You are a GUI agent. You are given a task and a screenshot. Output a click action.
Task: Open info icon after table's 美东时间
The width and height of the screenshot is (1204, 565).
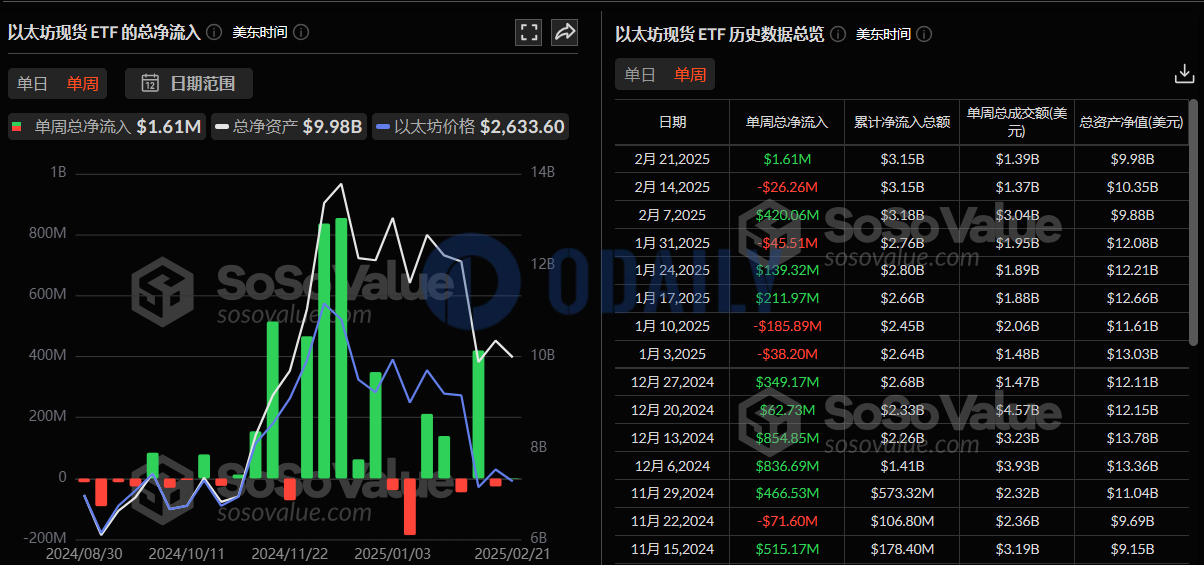click(924, 34)
